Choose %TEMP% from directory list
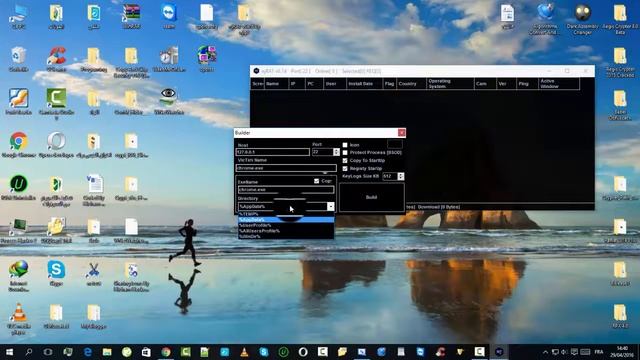Image resolution: width=640 pixels, height=360 pixels. 286,214
